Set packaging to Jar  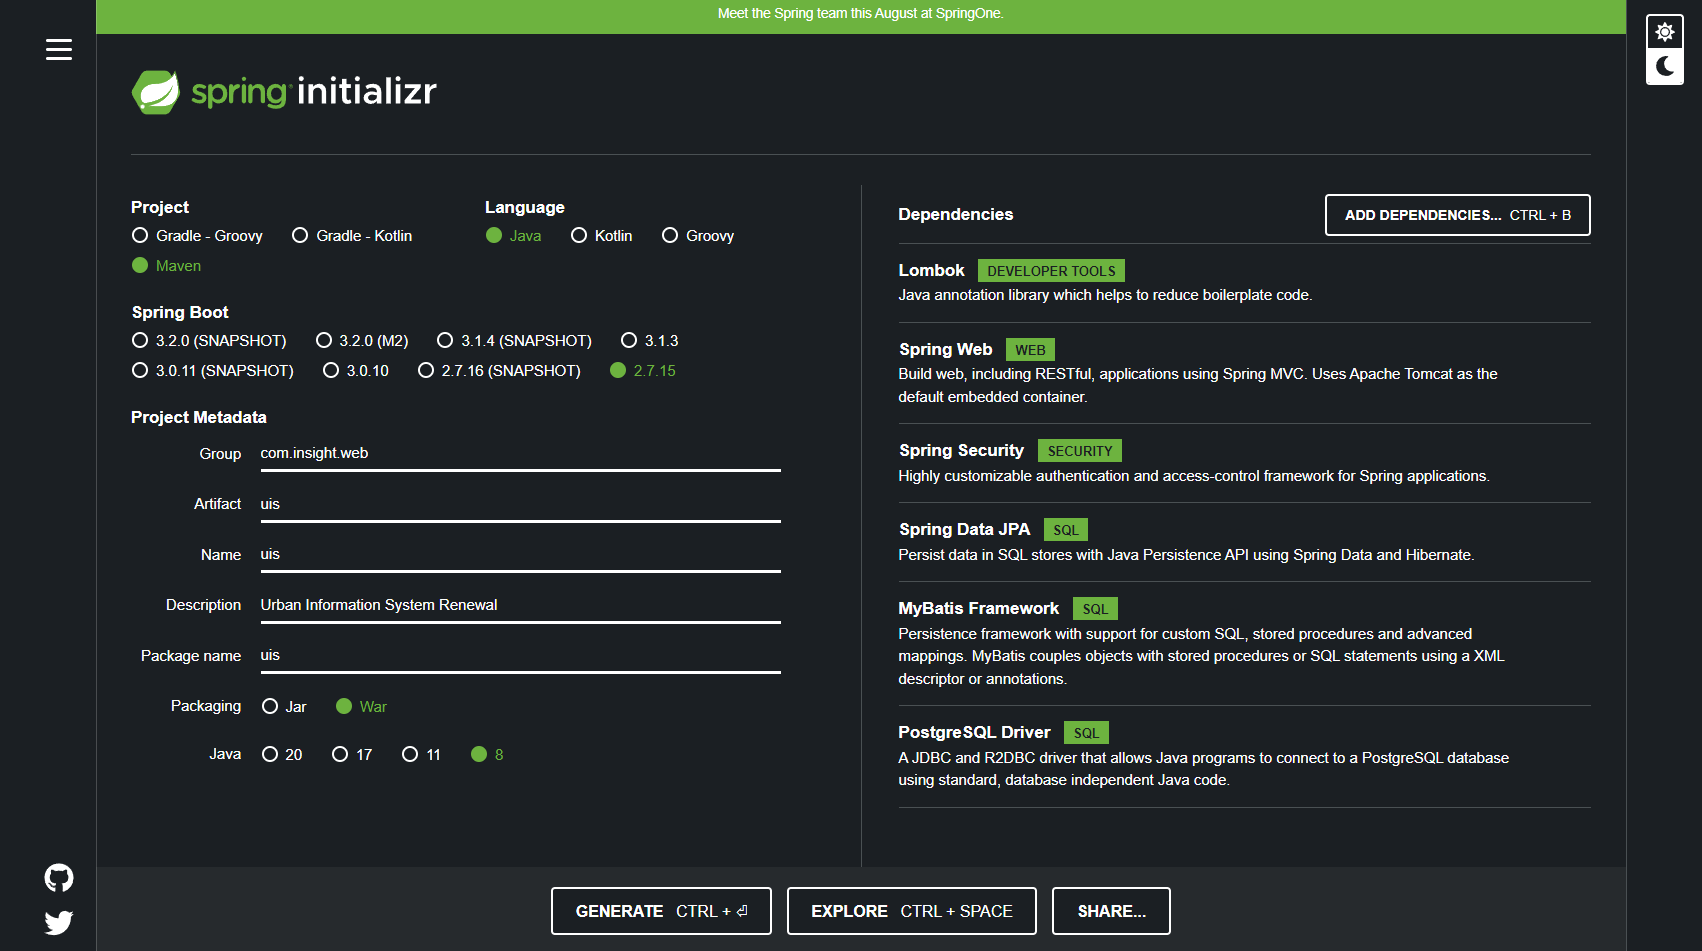coord(284,707)
